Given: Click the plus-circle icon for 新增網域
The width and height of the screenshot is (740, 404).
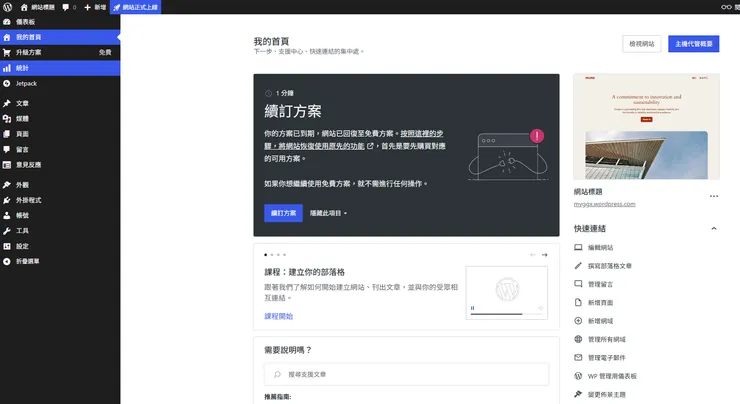Looking at the screenshot, I should [x=578, y=321].
